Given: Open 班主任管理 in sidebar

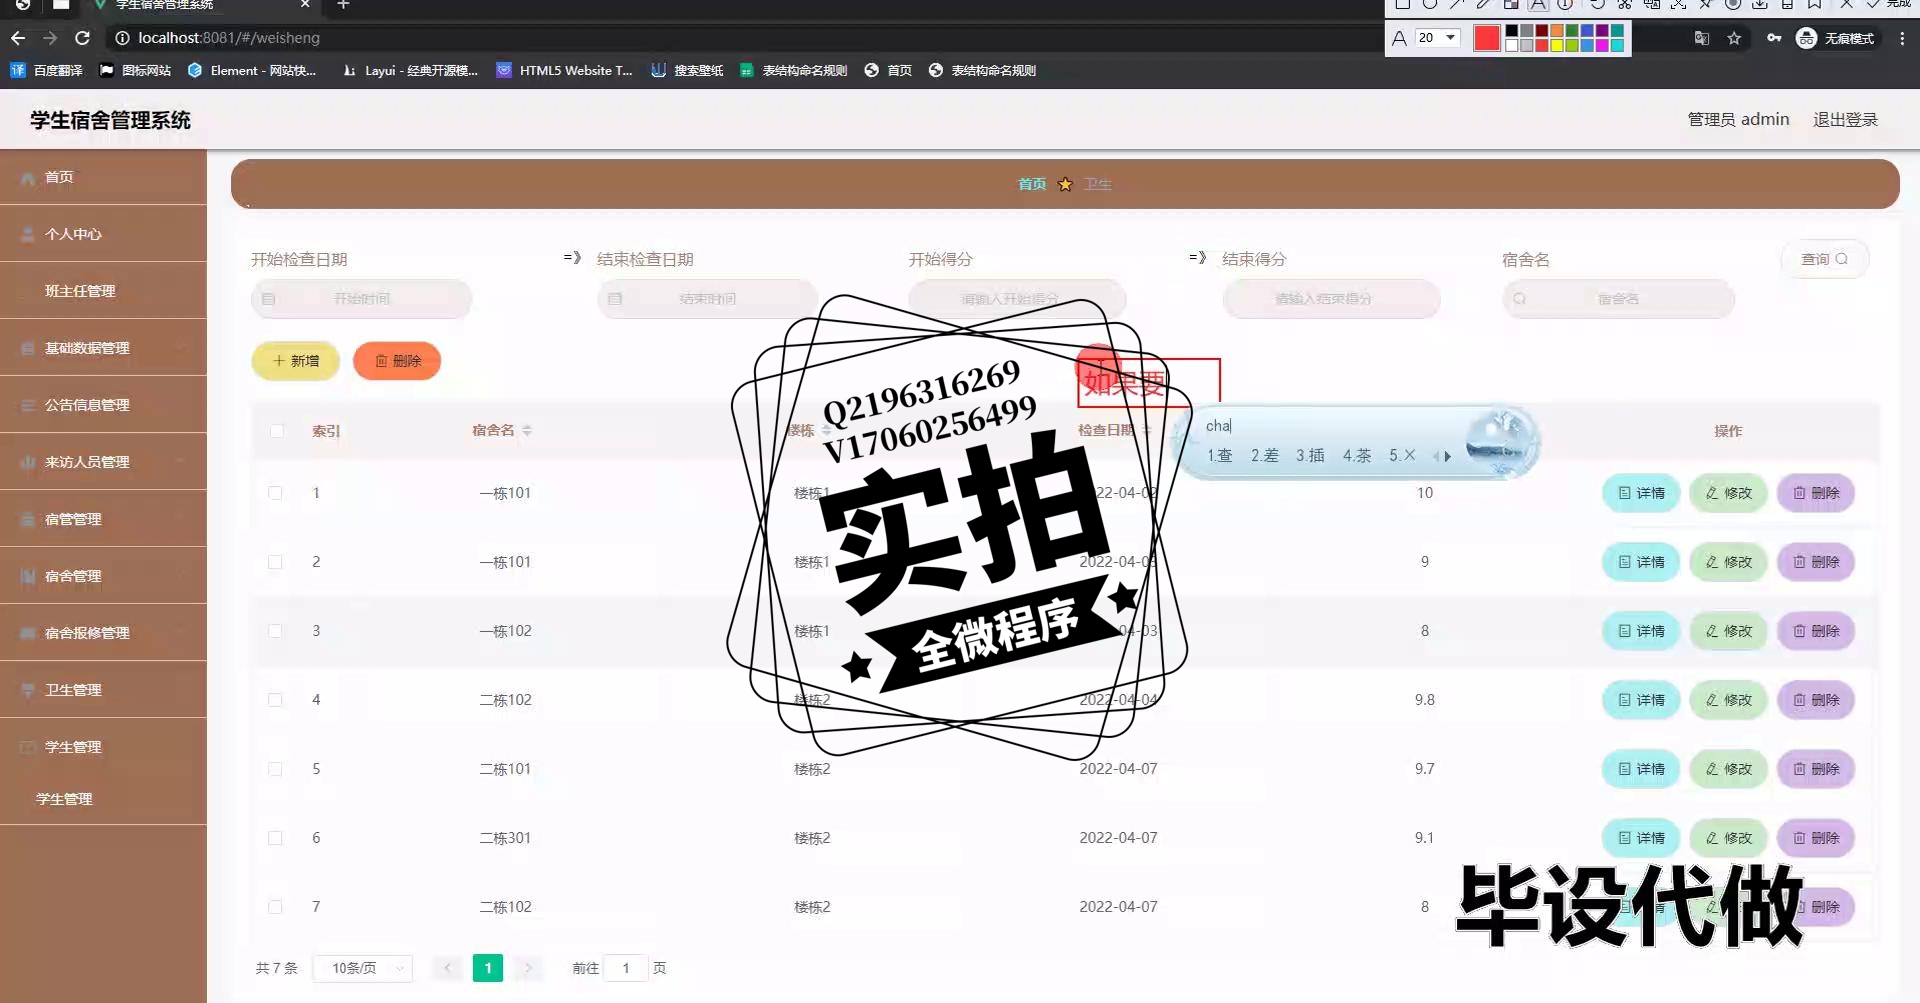Looking at the screenshot, I should point(103,291).
